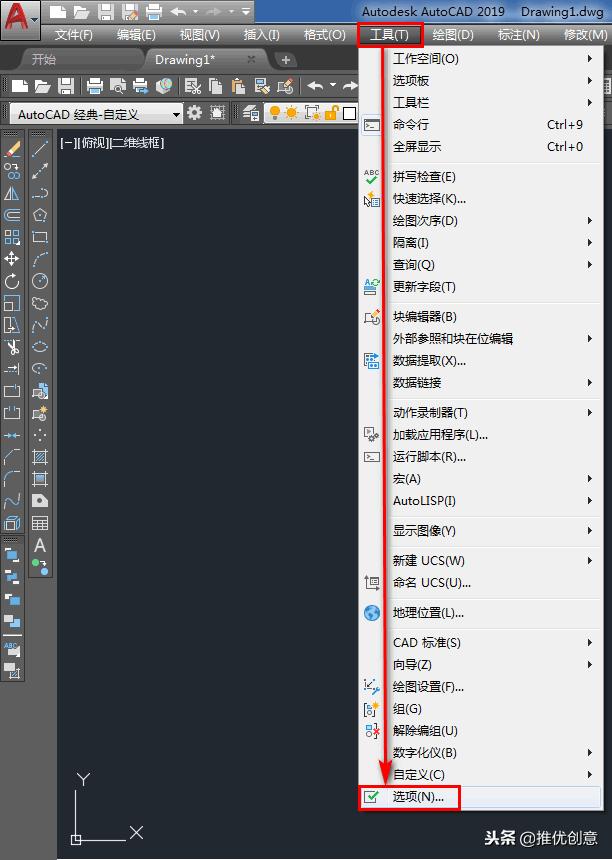
Task: Select the Revision cloud tool
Action: click(x=40, y=303)
